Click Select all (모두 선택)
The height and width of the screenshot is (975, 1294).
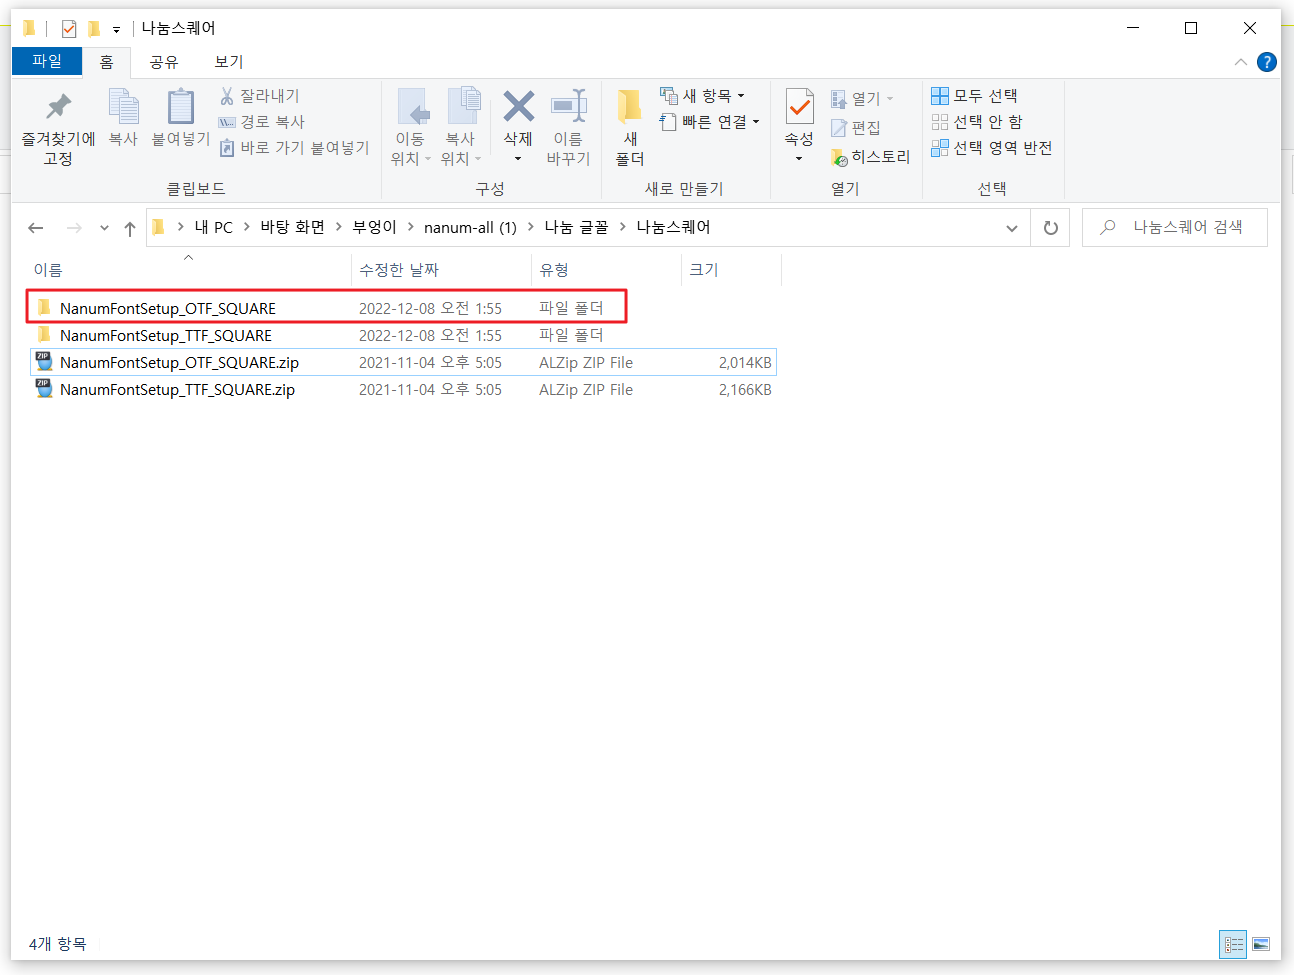click(x=974, y=96)
